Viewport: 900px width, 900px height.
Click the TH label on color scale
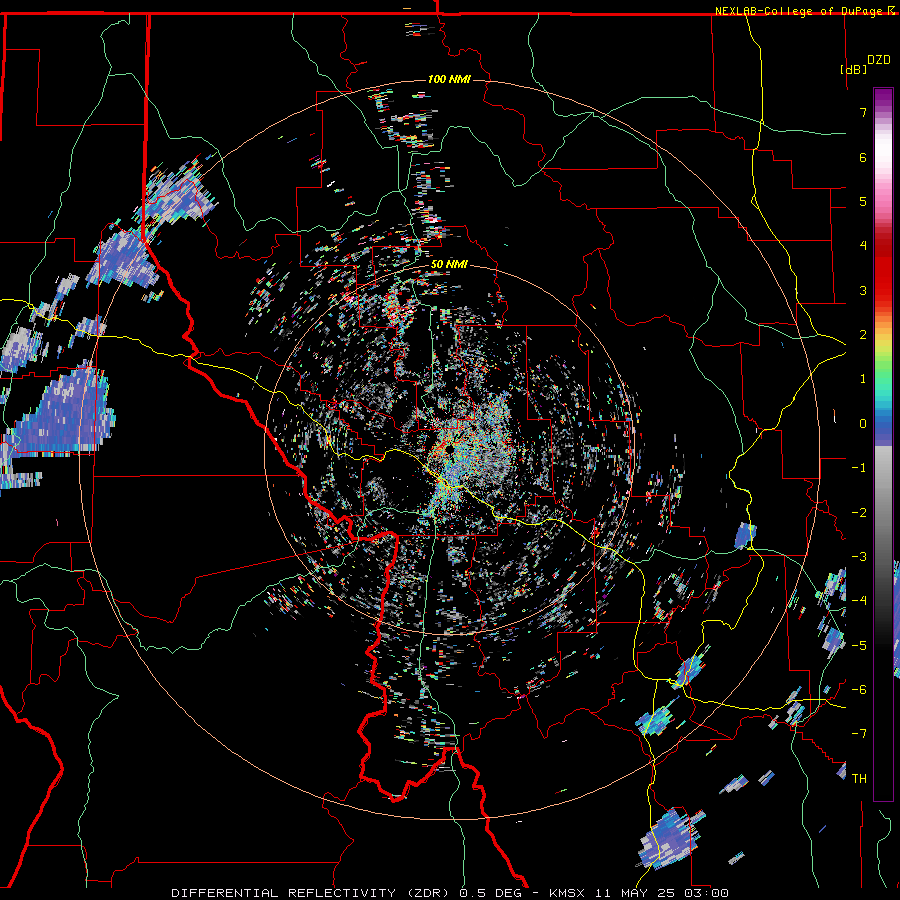pos(860,778)
